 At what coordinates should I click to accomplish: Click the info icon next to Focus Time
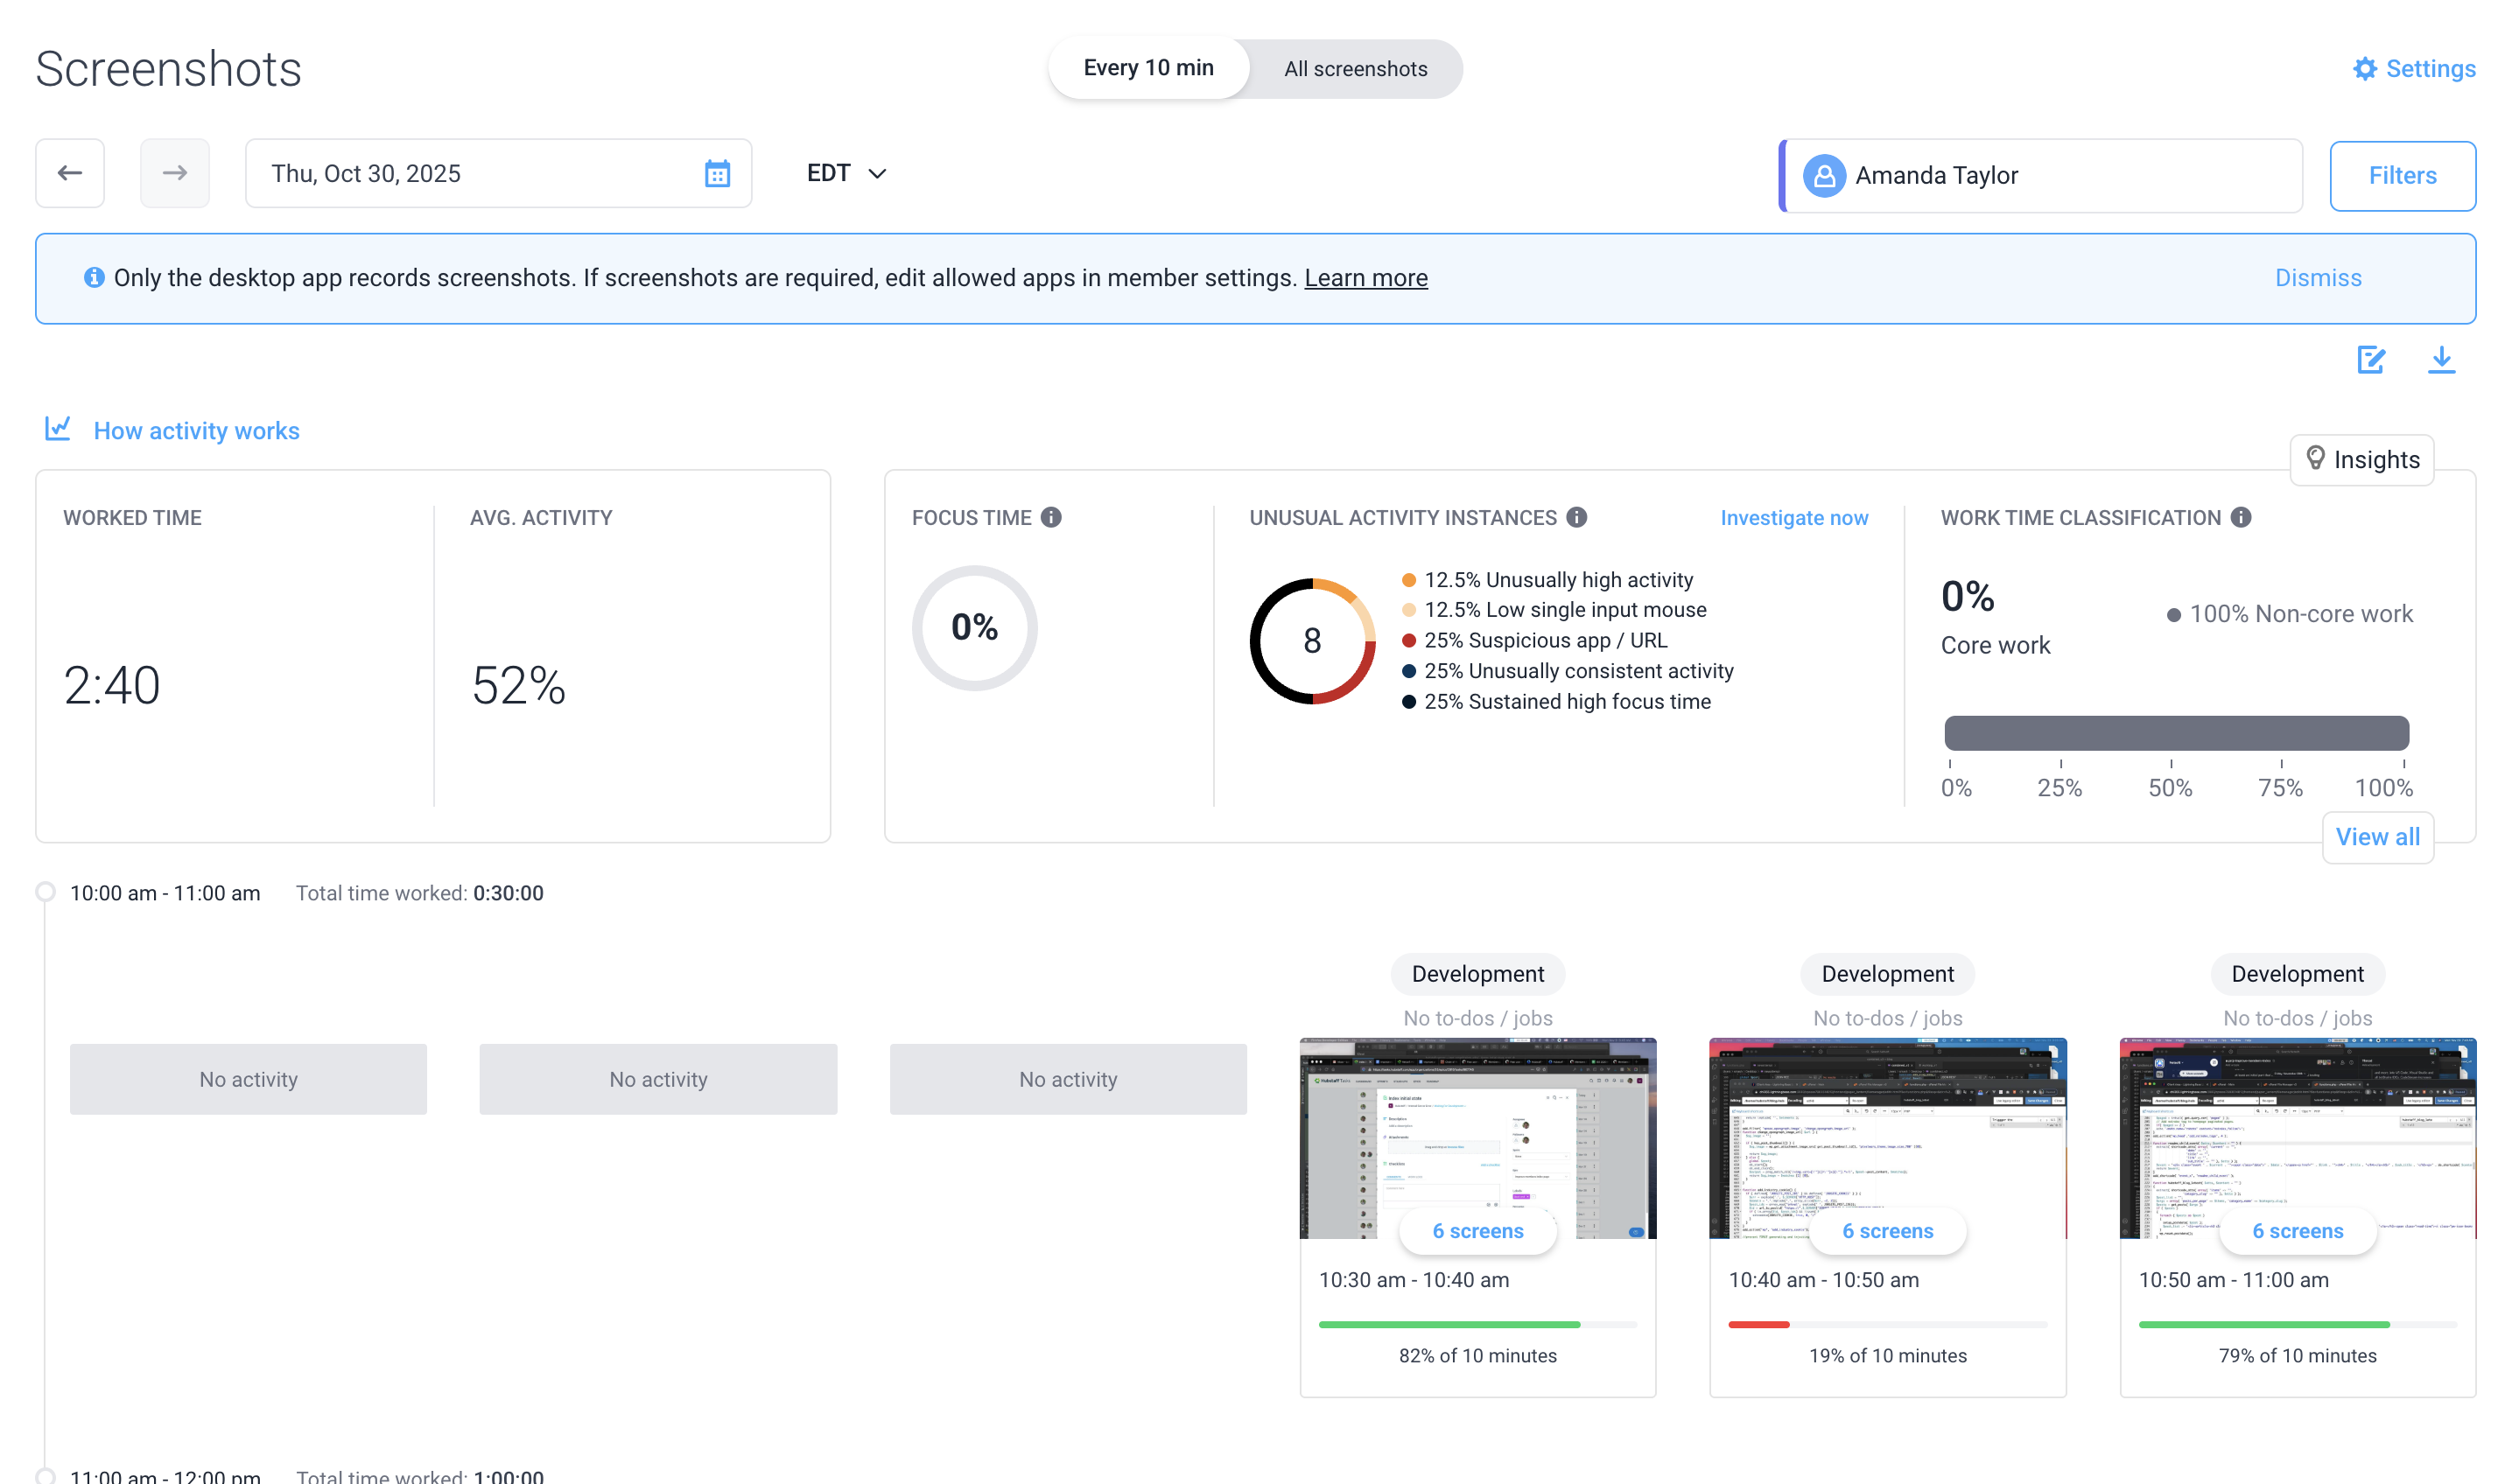click(x=1050, y=517)
